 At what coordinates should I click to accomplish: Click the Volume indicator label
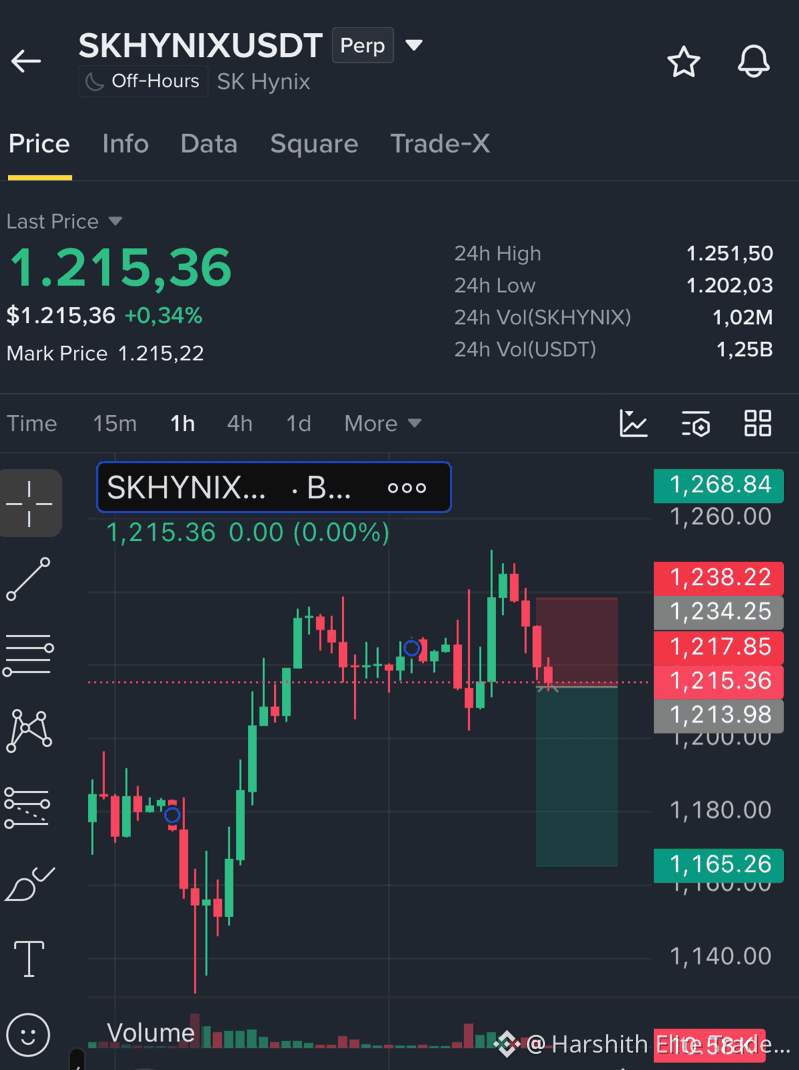click(x=151, y=1032)
